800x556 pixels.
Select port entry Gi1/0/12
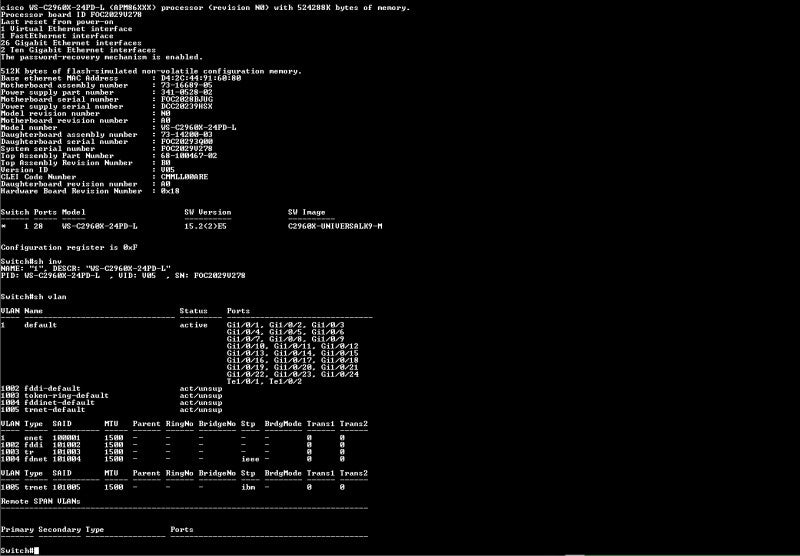pyautogui.click(x=340, y=346)
